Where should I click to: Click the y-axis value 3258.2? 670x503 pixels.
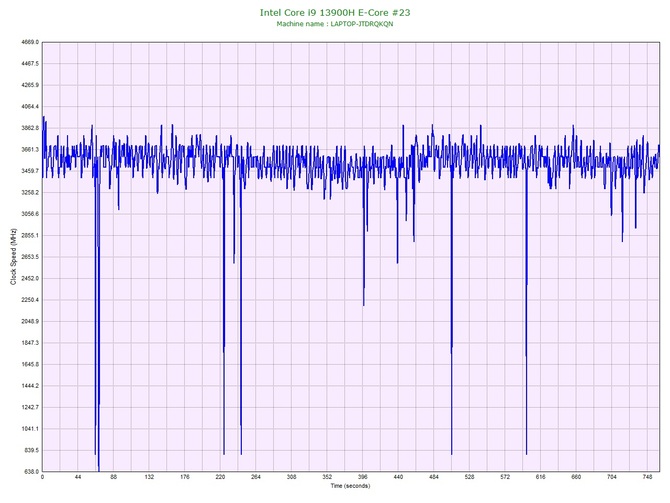(x=30, y=192)
